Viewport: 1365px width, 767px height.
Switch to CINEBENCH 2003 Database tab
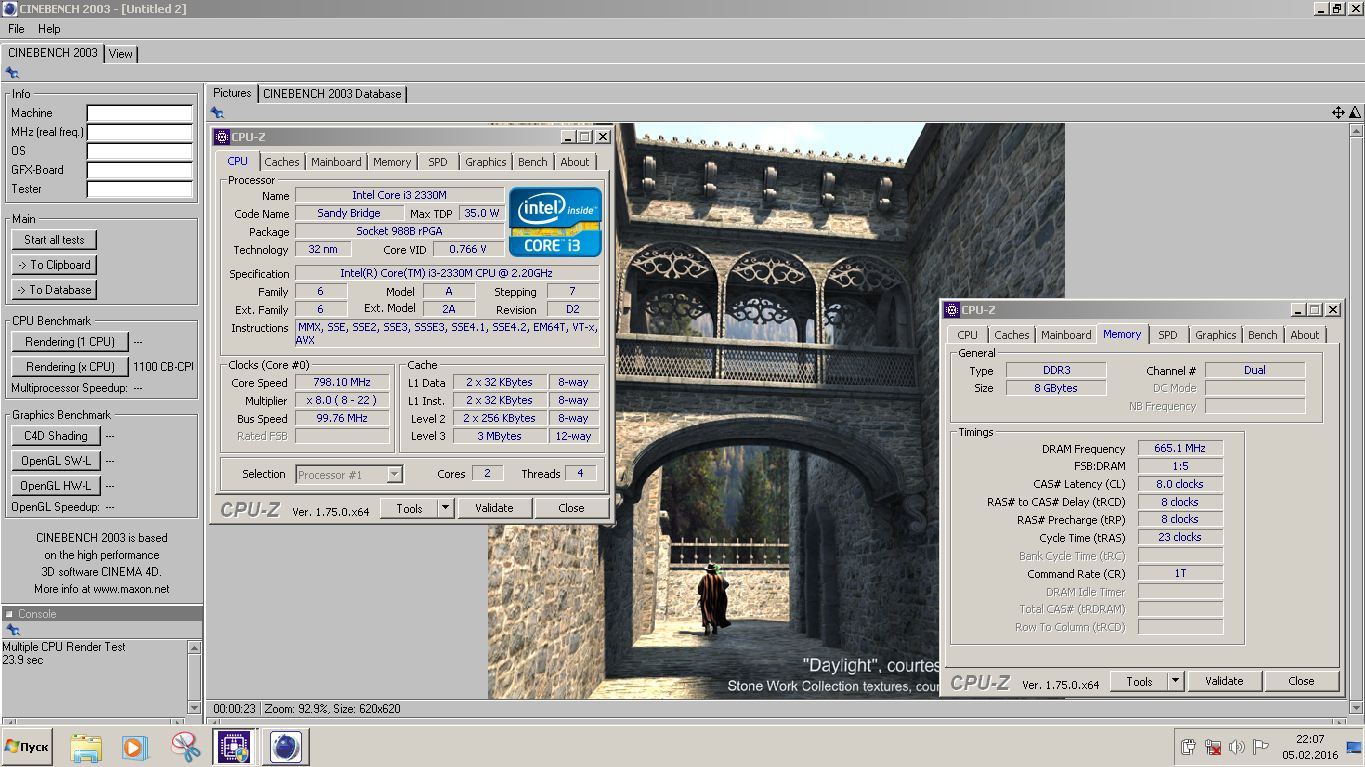pyautogui.click(x=332, y=94)
